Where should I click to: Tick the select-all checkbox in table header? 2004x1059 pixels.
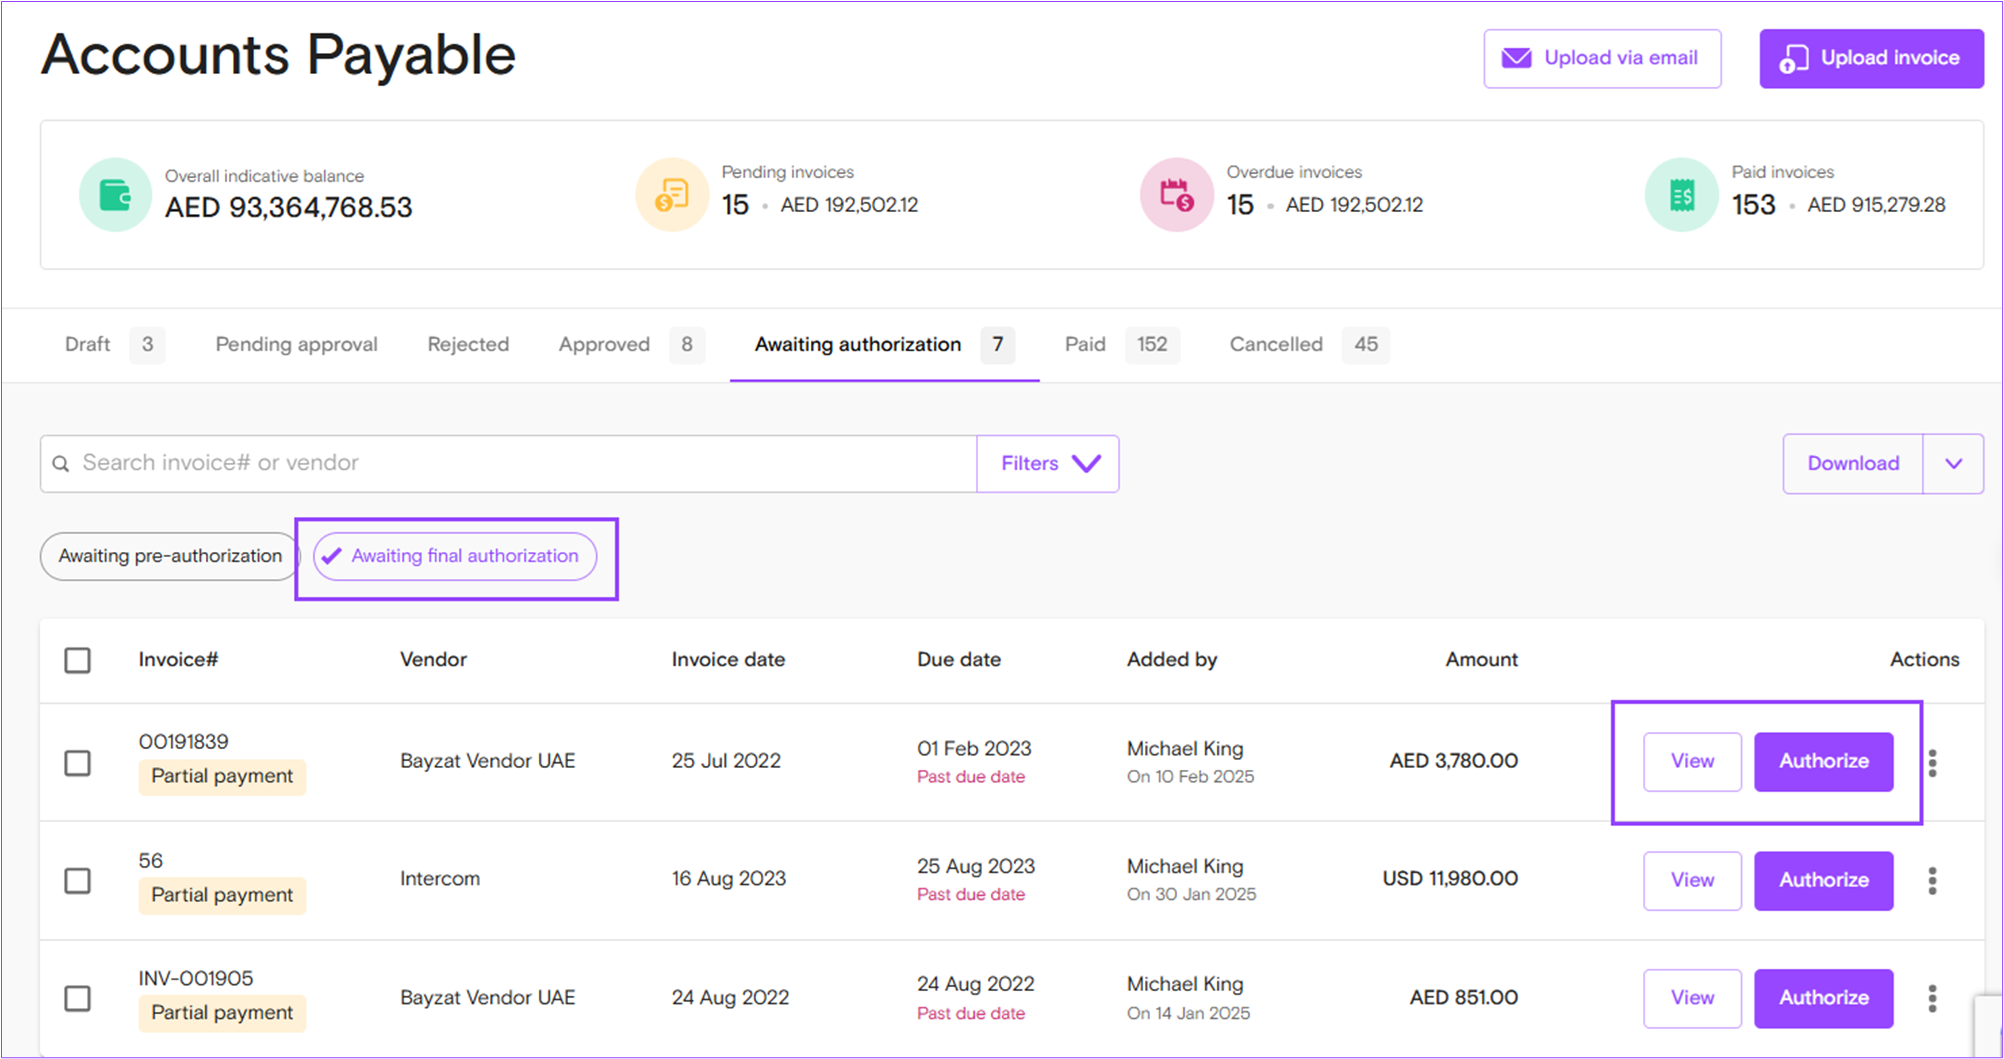(x=77, y=660)
